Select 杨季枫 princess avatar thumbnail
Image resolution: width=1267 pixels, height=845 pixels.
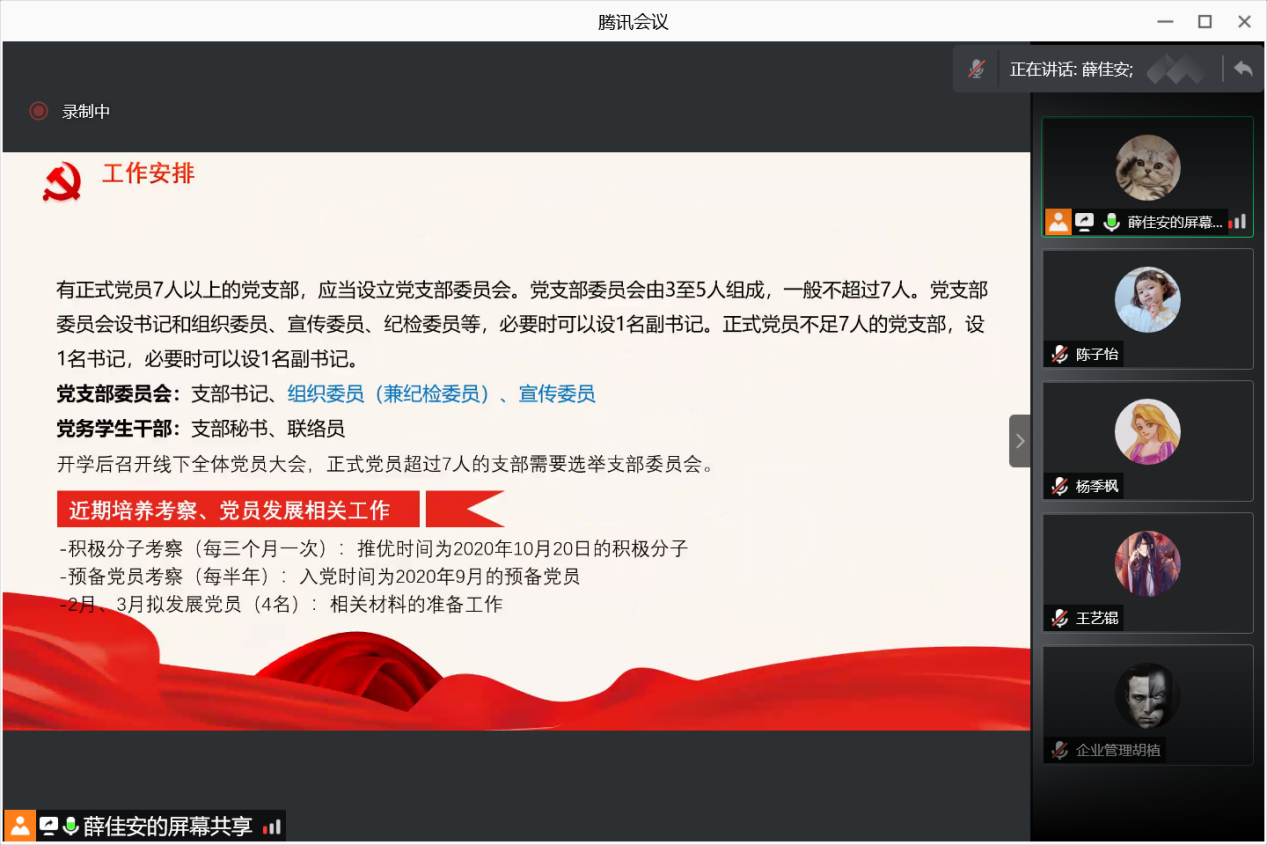click(1147, 432)
